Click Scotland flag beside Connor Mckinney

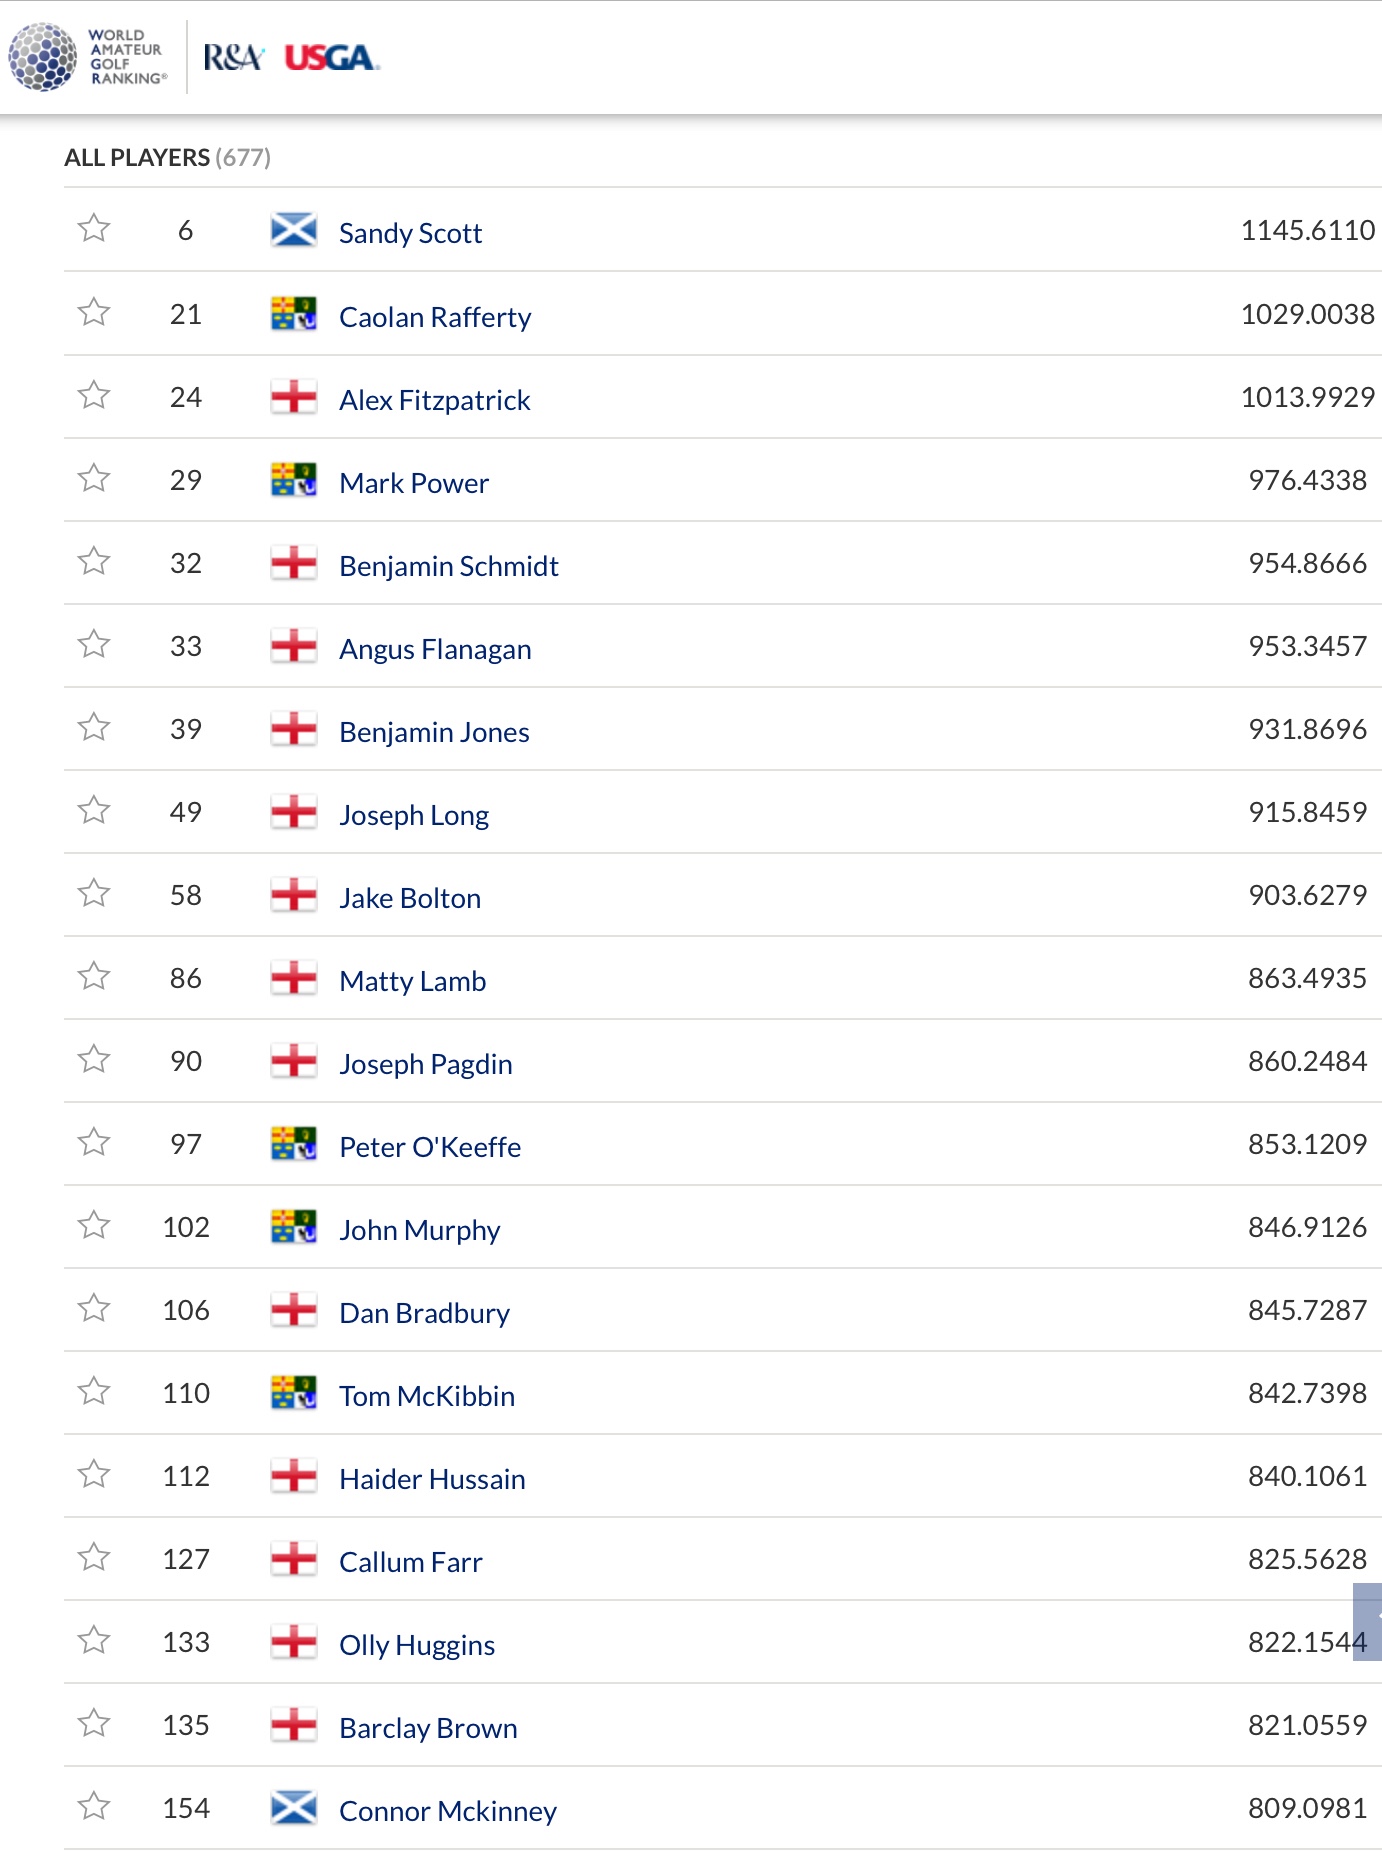coord(294,1808)
